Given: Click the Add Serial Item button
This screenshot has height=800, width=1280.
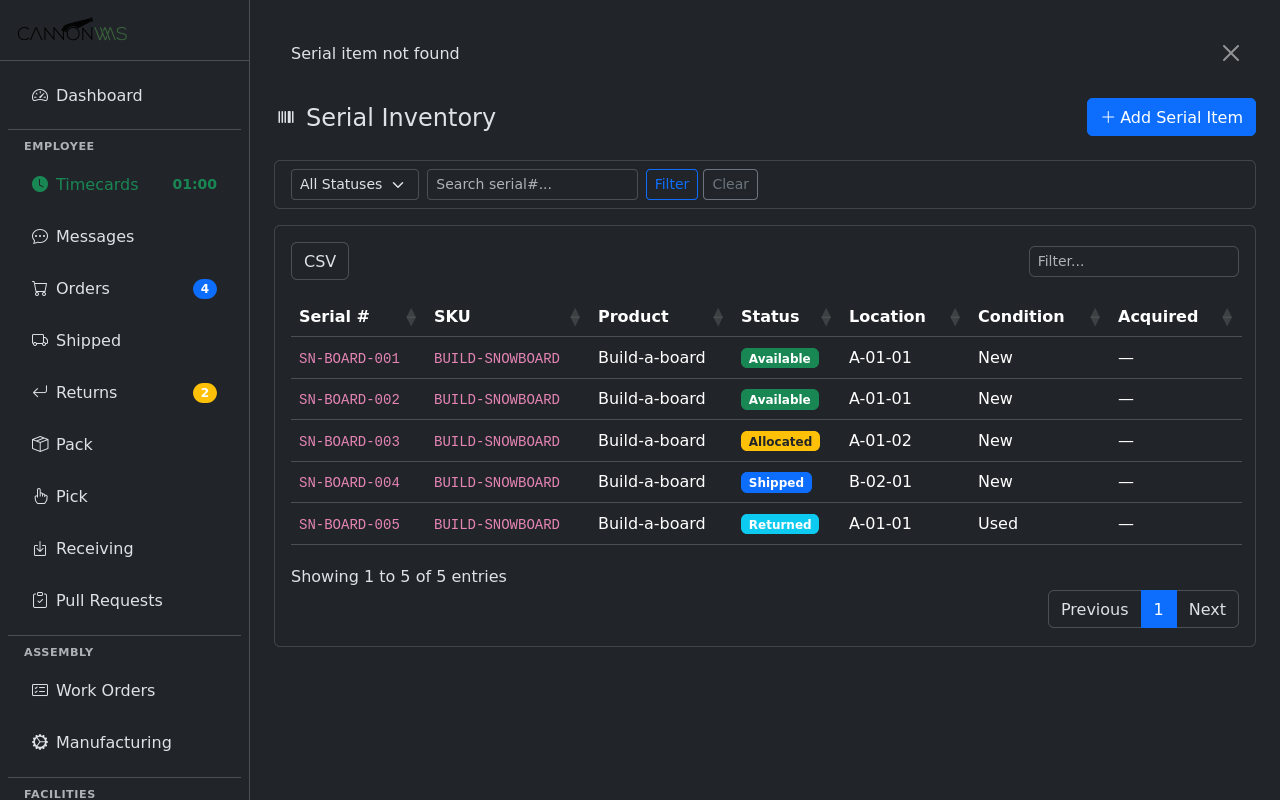Looking at the screenshot, I should (x=1171, y=117).
